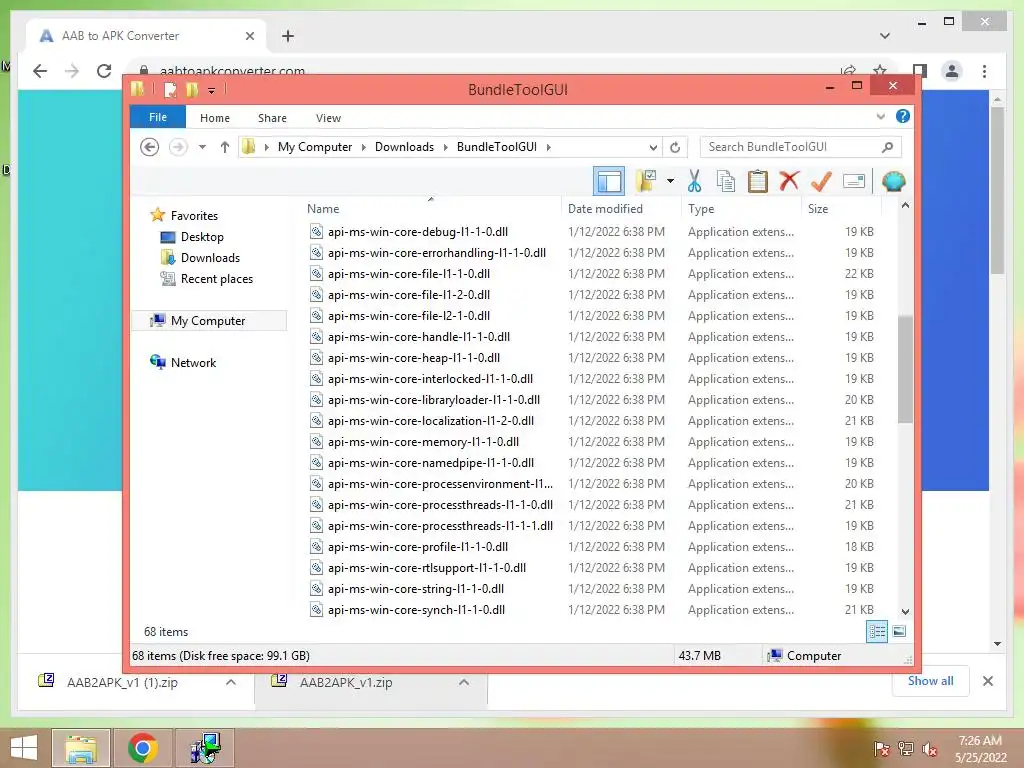Select My Computer in navigation pane
Image resolution: width=1024 pixels, height=768 pixels.
pos(208,321)
